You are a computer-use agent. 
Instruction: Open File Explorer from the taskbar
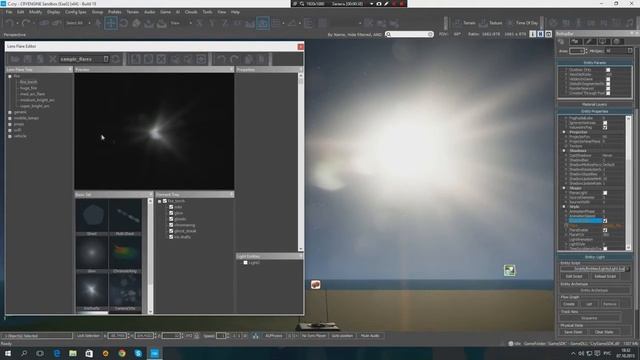tap(73, 353)
